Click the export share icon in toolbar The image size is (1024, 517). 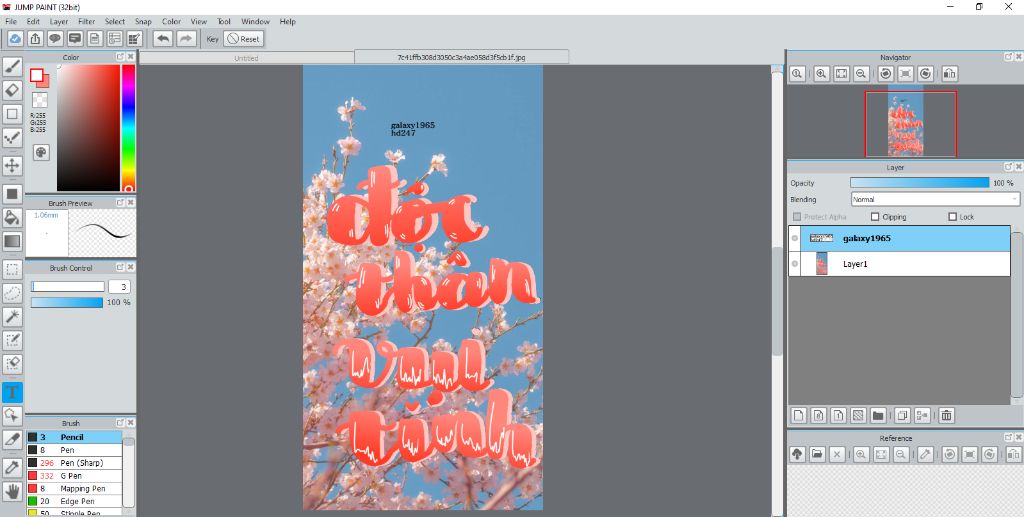(x=35, y=39)
